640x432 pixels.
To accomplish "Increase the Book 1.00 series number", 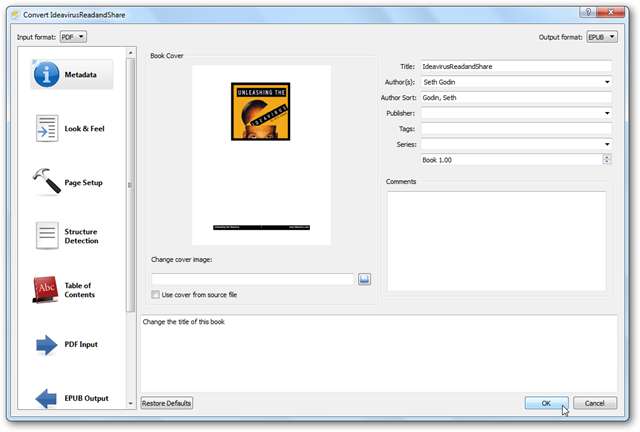I will pos(607,157).
